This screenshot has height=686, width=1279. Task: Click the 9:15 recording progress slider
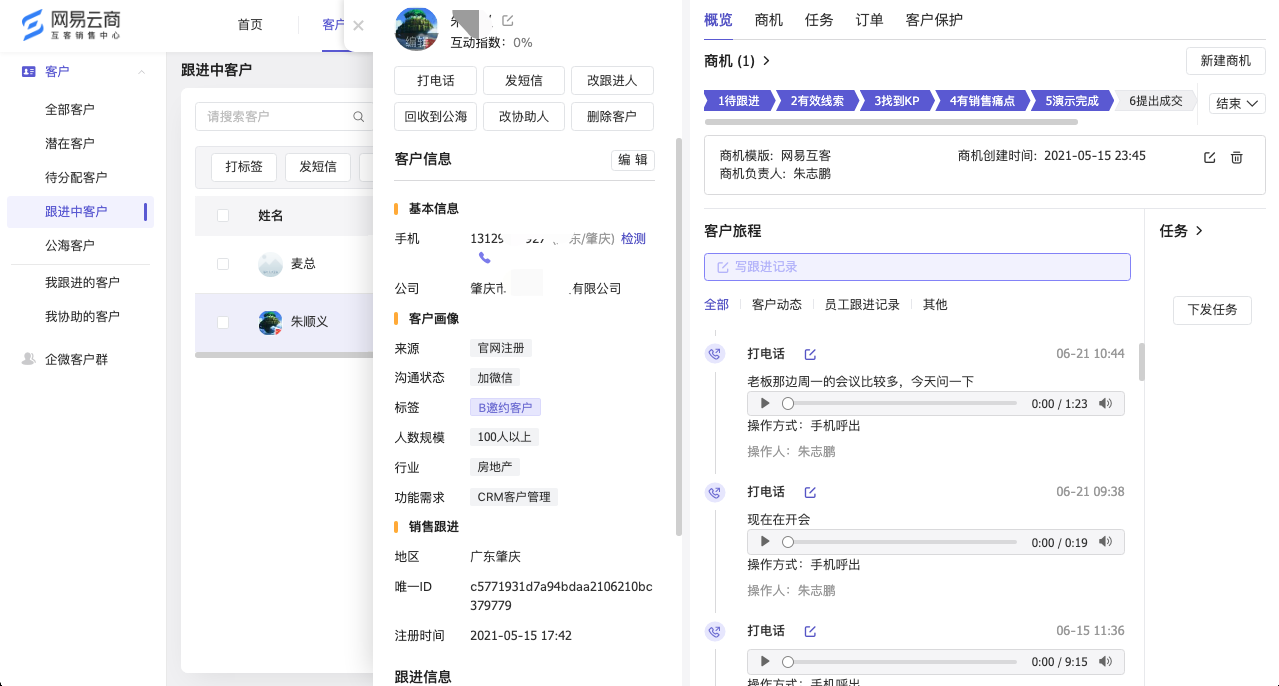coord(900,662)
